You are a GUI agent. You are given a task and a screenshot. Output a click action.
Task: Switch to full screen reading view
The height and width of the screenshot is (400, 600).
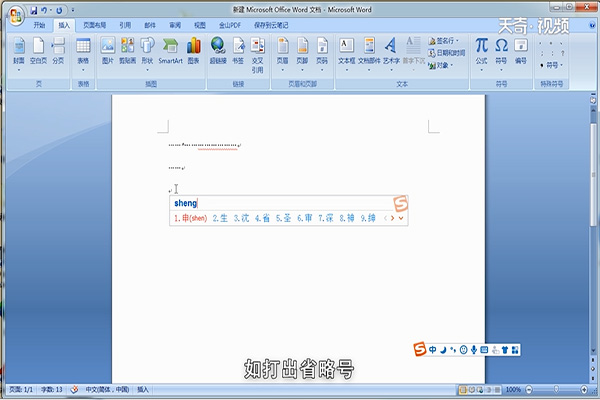point(472,390)
